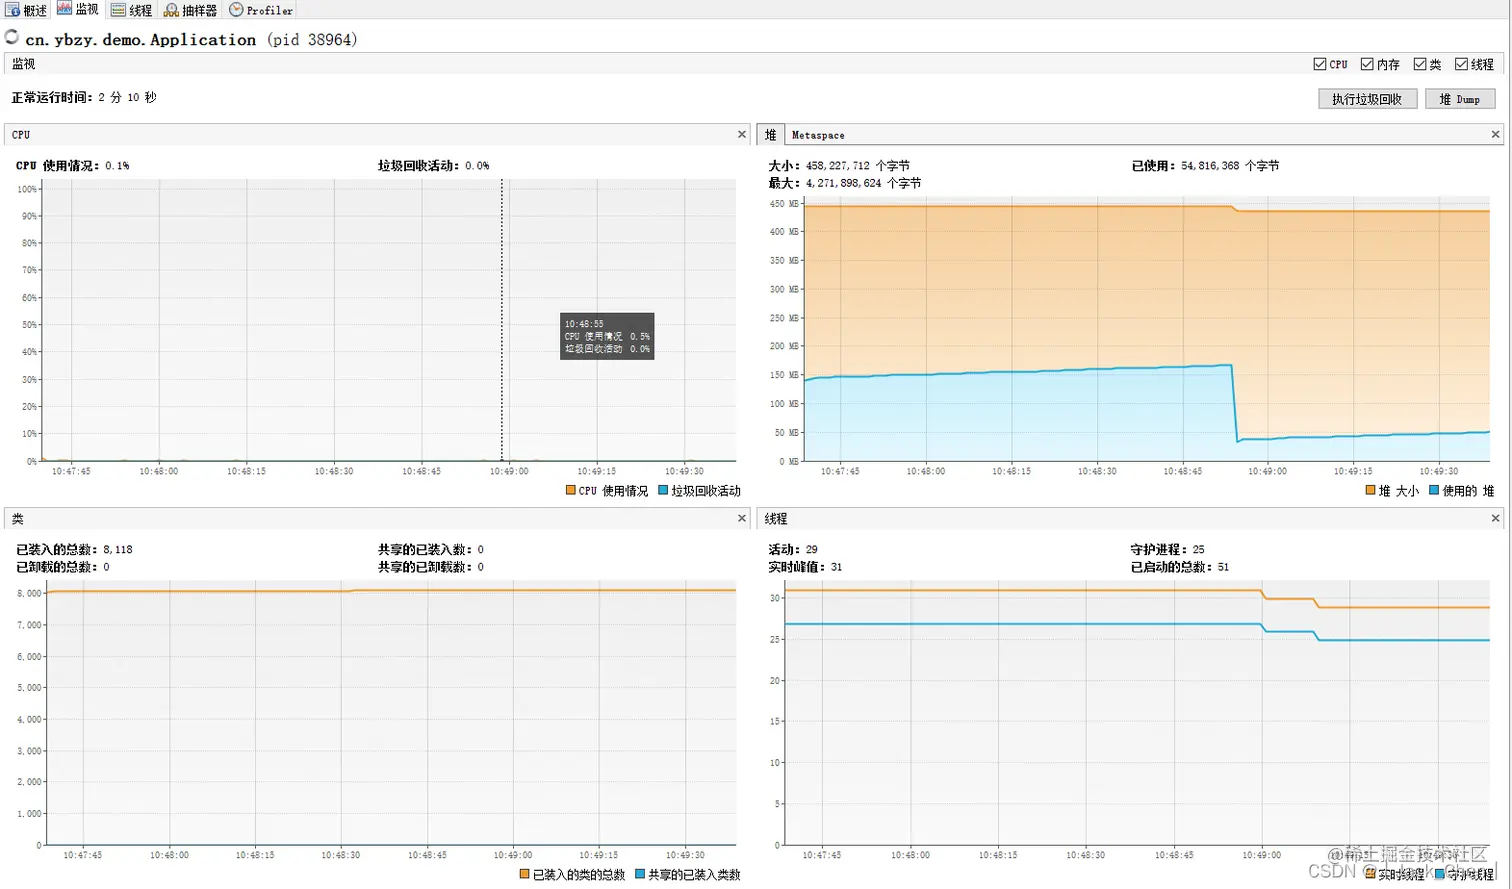The image size is (1512, 889).
Task: Select the 监视 tab
Action: (78, 9)
